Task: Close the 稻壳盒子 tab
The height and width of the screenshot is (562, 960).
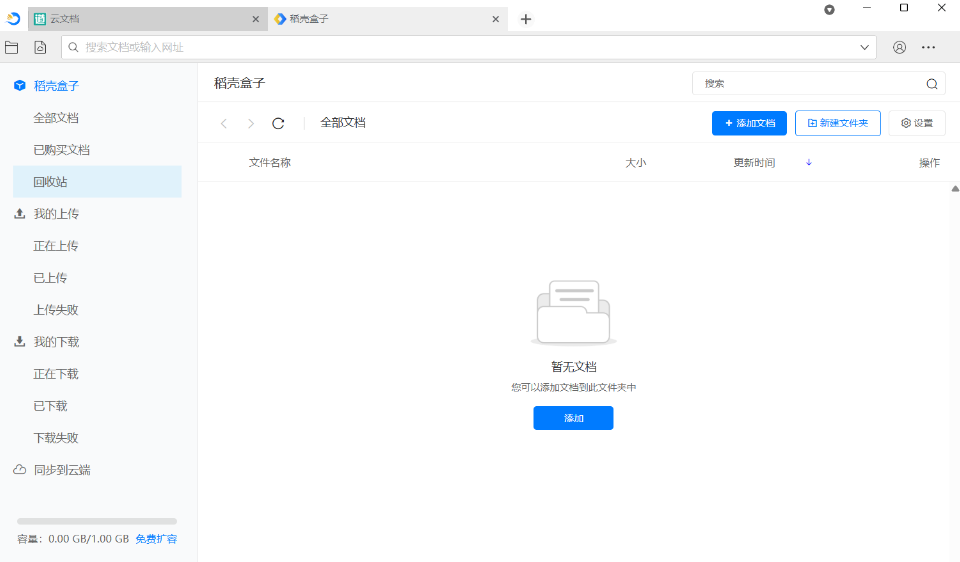Action: pyautogui.click(x=496, y=19)
